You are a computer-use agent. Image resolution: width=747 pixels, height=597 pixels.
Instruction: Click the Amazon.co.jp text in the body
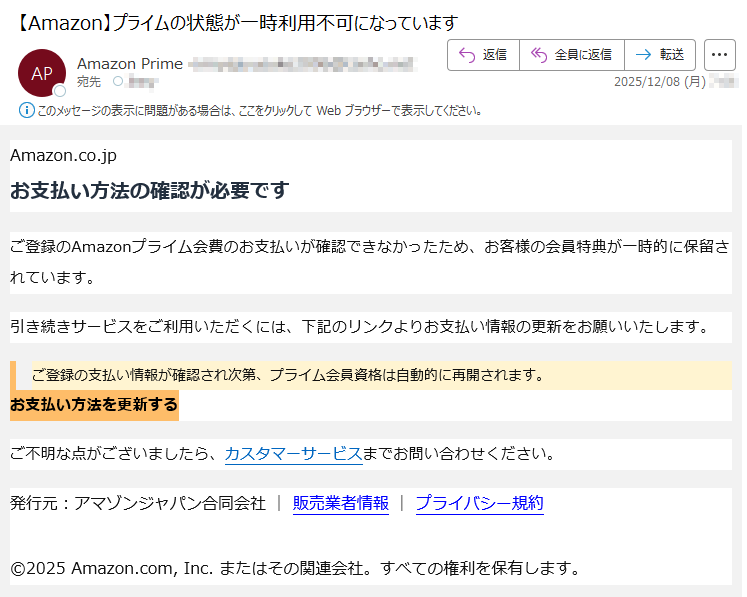pos(63,155)
